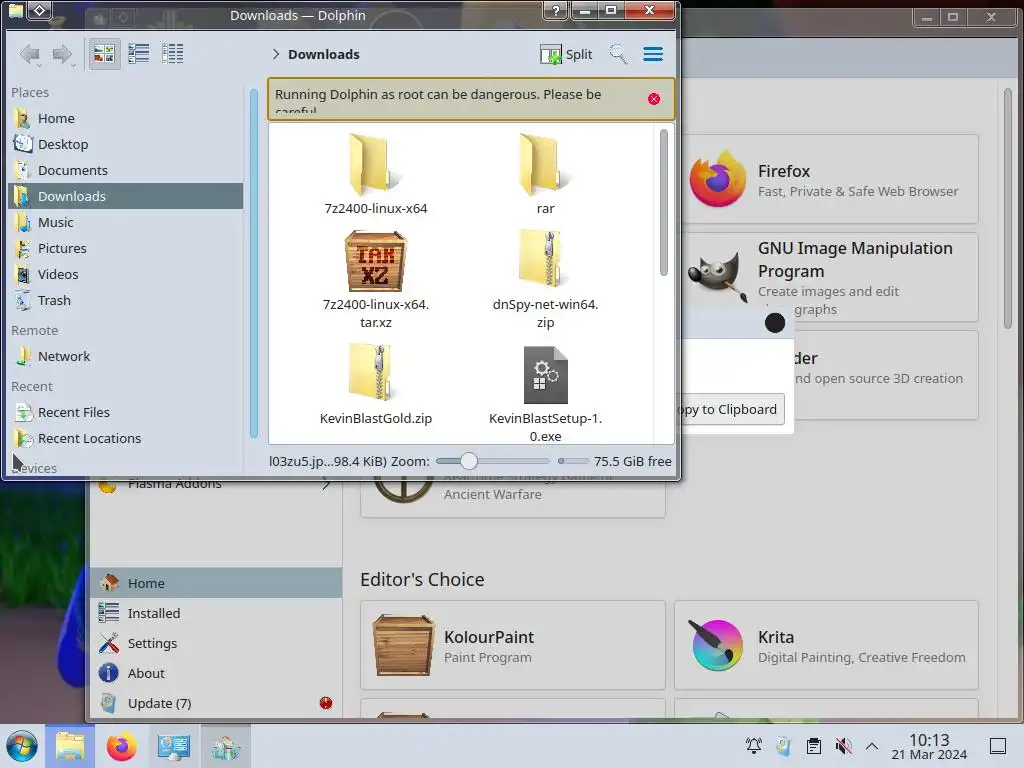Dismiss the root warning message
Image resolution: width=1024 pixels, height=768 pixels.
click(654, 99)
